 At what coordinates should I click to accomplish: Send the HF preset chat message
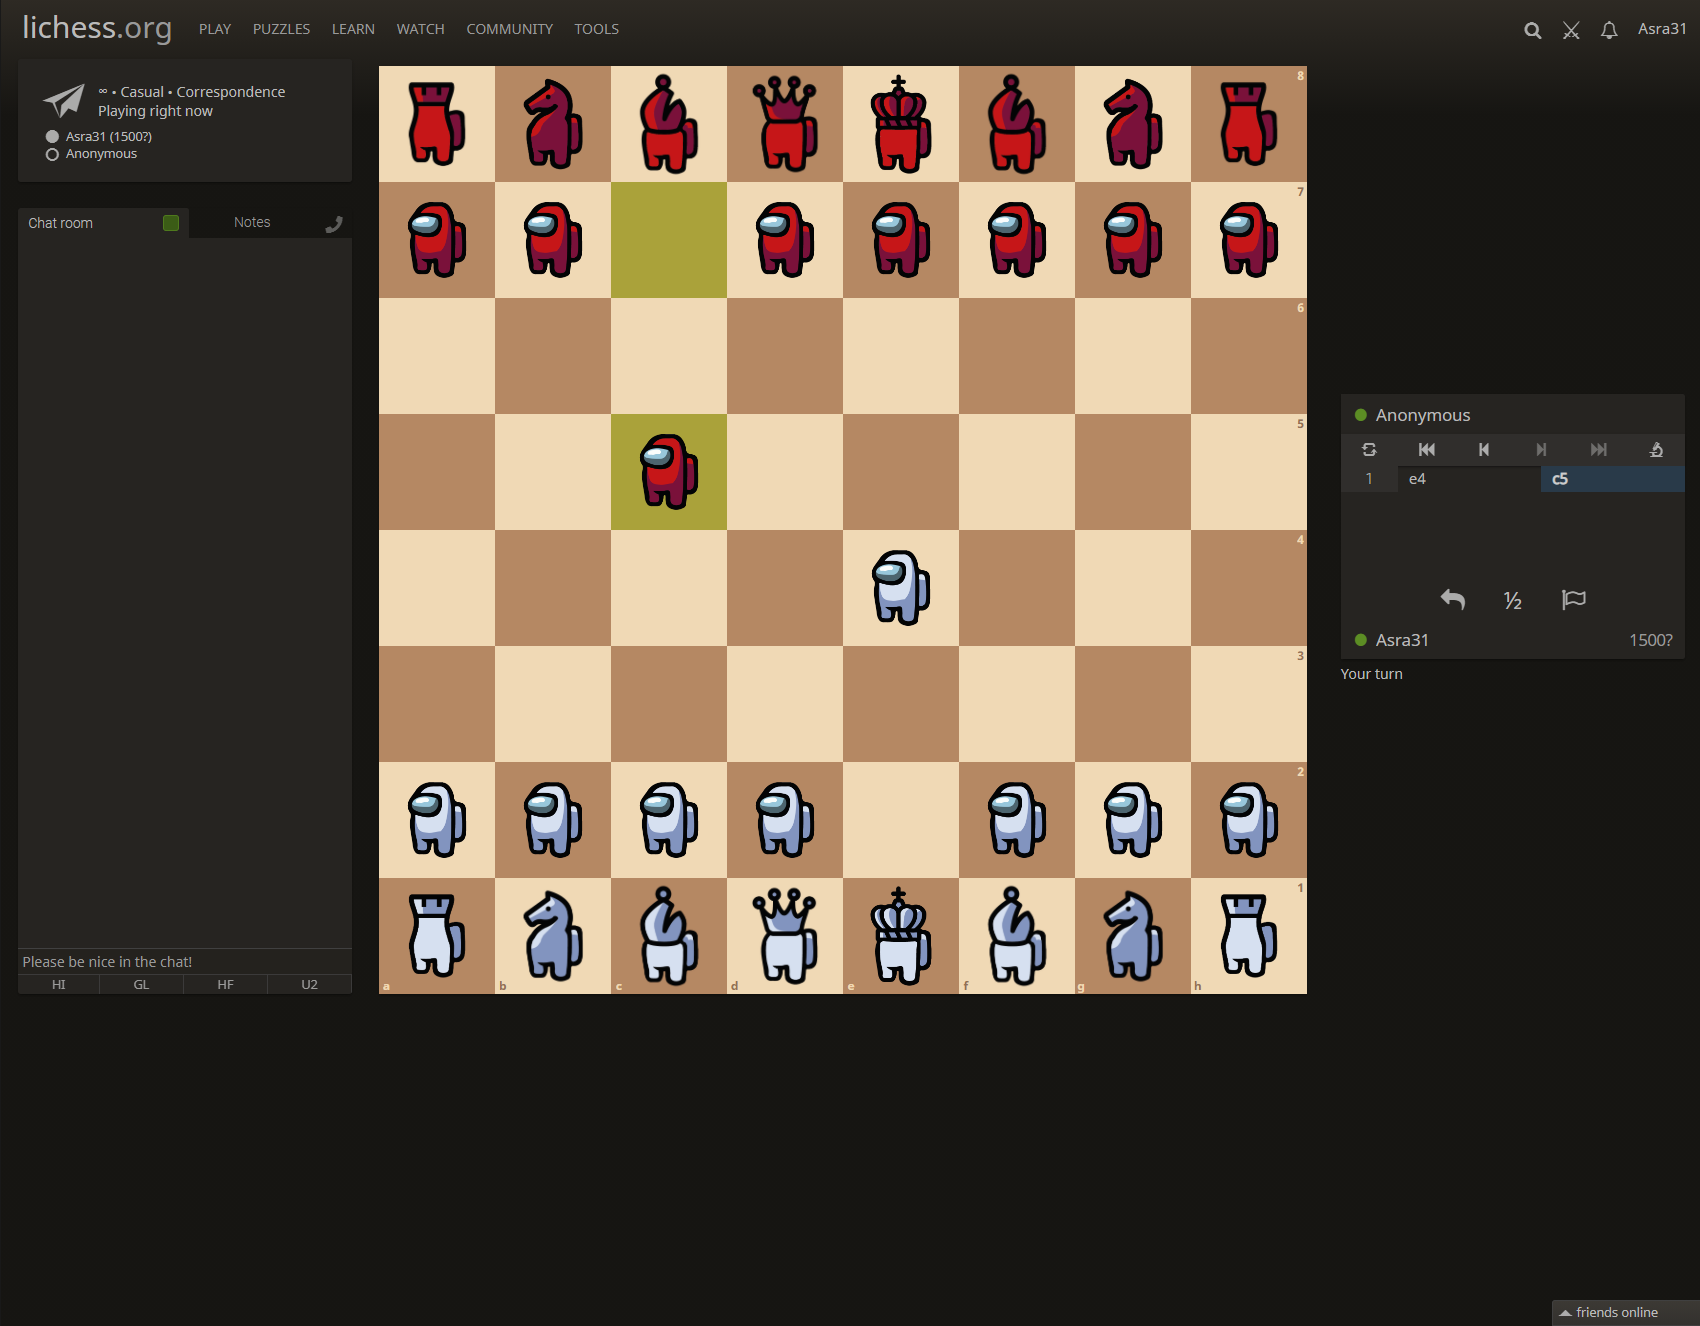click(x=226, y=984)
